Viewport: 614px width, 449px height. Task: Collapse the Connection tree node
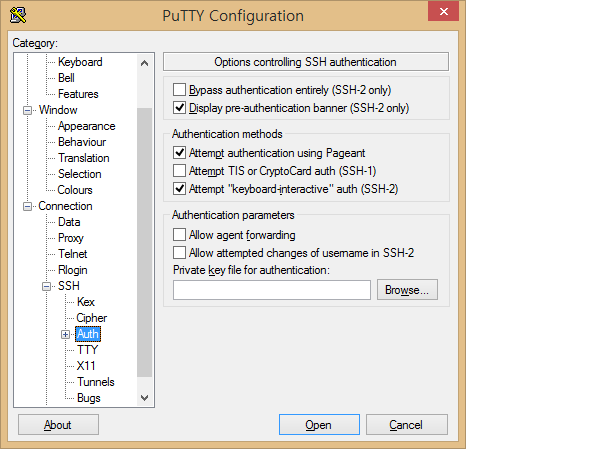[27, 206]
